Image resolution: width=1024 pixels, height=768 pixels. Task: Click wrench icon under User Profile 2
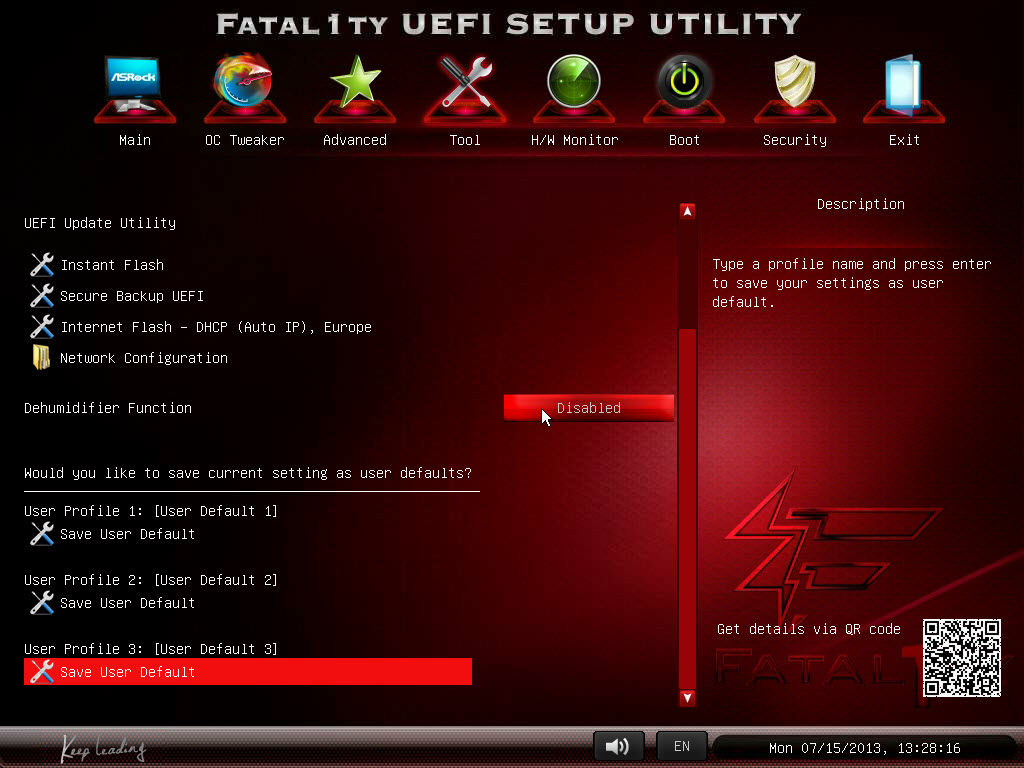coord(42,603)
